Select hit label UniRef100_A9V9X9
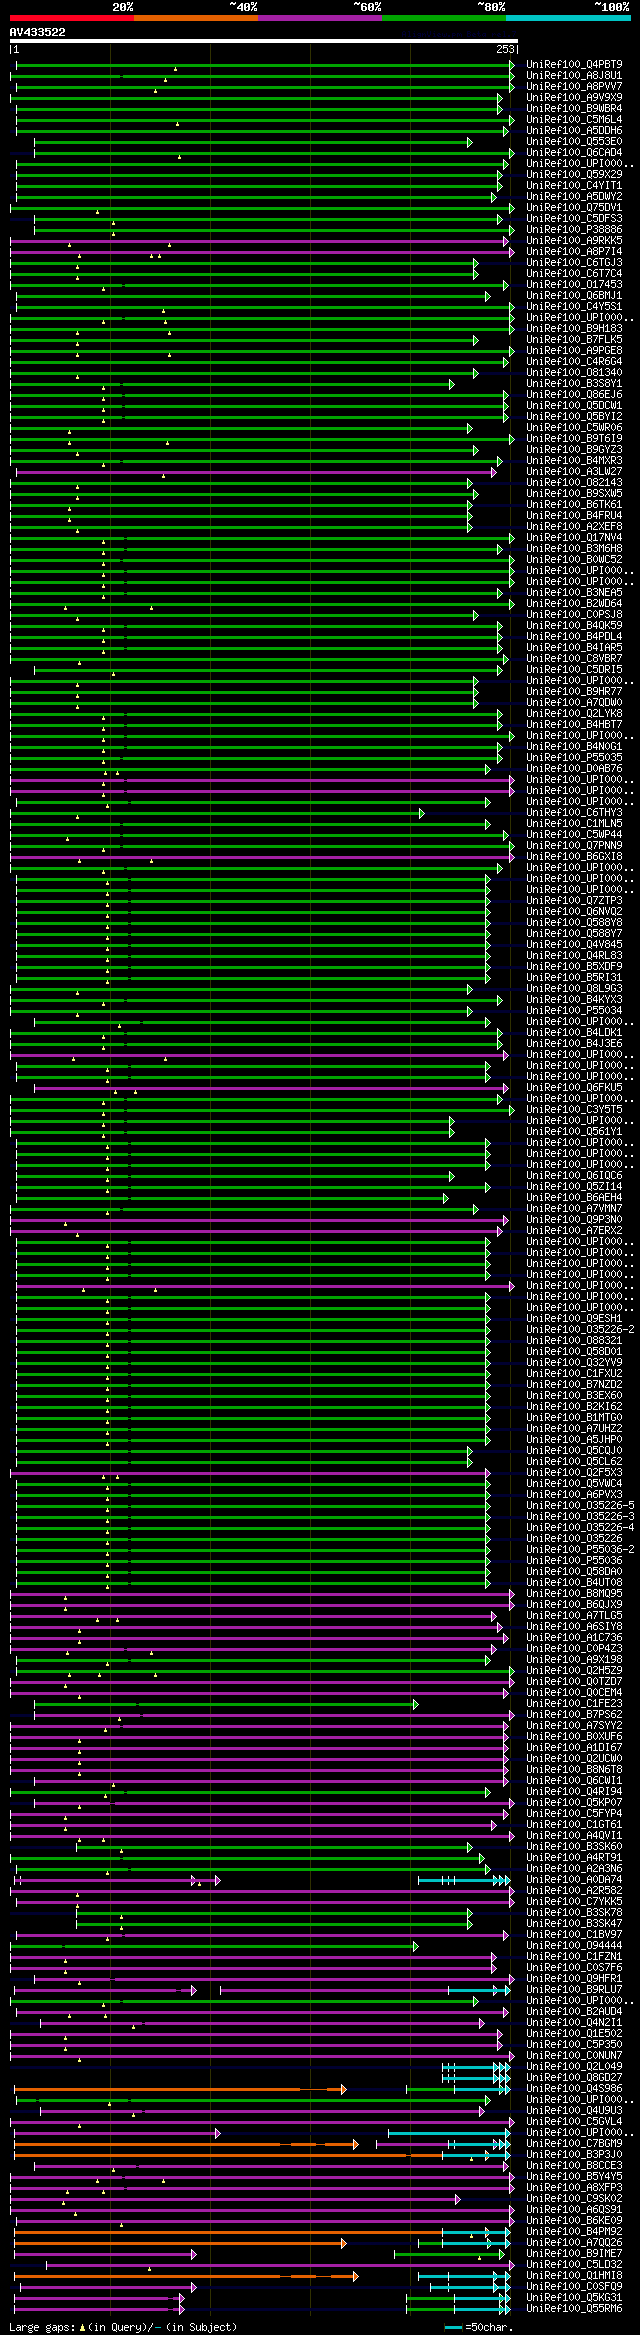The image size is (640, 2335). (574, 97)
